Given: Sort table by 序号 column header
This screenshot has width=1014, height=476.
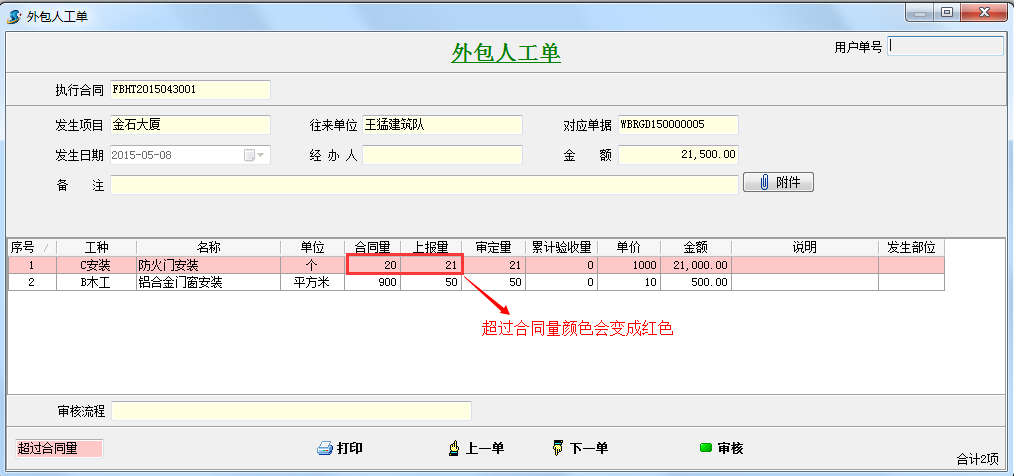Looking at the screenshot, I should (x=23, y=247).
